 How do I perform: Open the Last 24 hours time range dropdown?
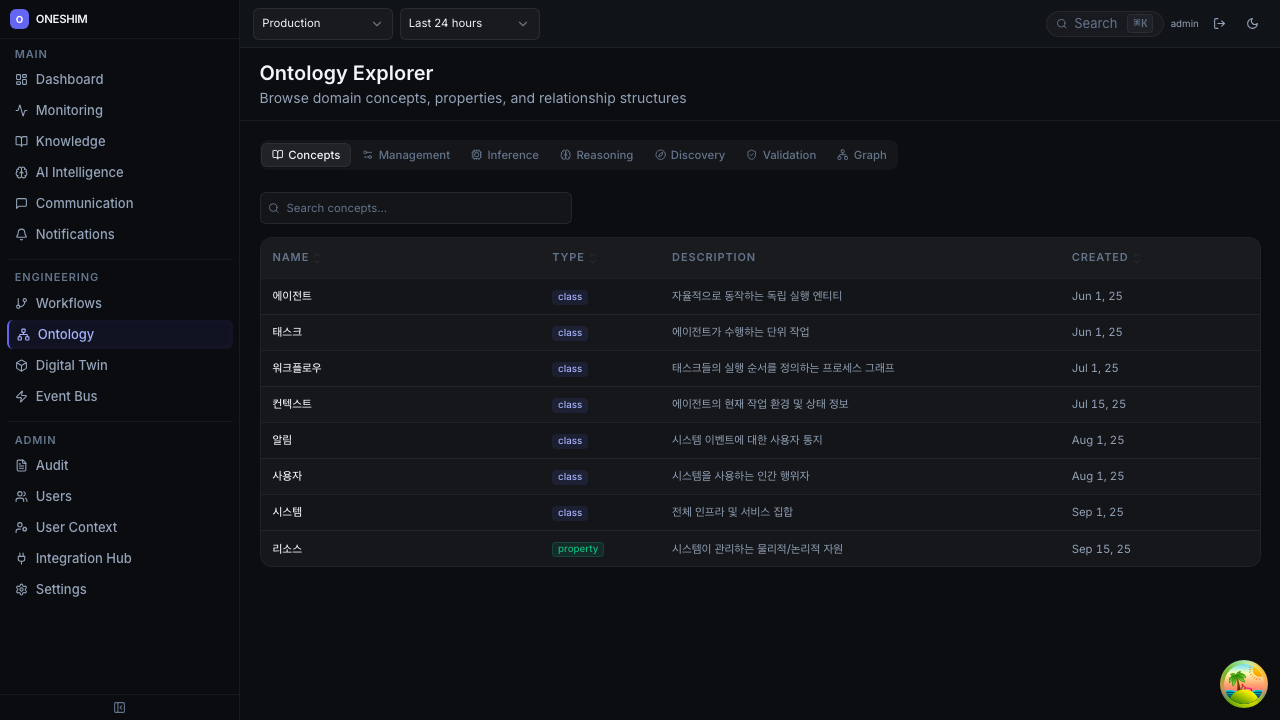pos(469,23)
